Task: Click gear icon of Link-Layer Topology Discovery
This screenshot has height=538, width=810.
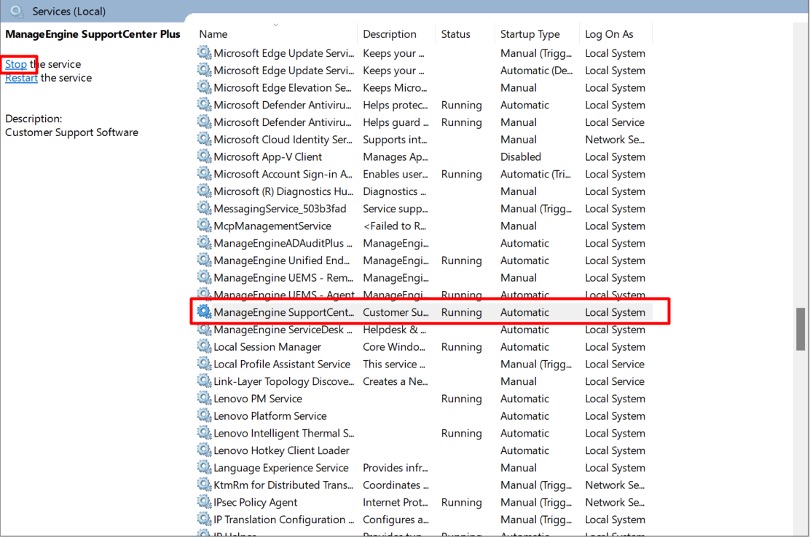Action: pos(204,381)
